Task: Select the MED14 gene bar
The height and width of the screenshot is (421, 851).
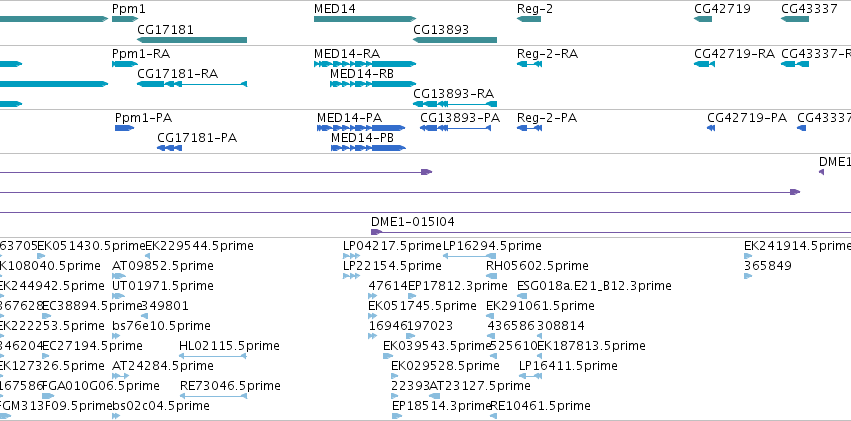Action: click(365, 19)
